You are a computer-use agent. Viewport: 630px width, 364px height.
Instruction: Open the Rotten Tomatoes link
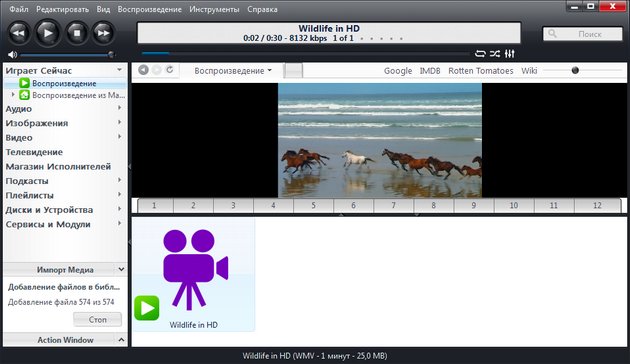point(481,71)
